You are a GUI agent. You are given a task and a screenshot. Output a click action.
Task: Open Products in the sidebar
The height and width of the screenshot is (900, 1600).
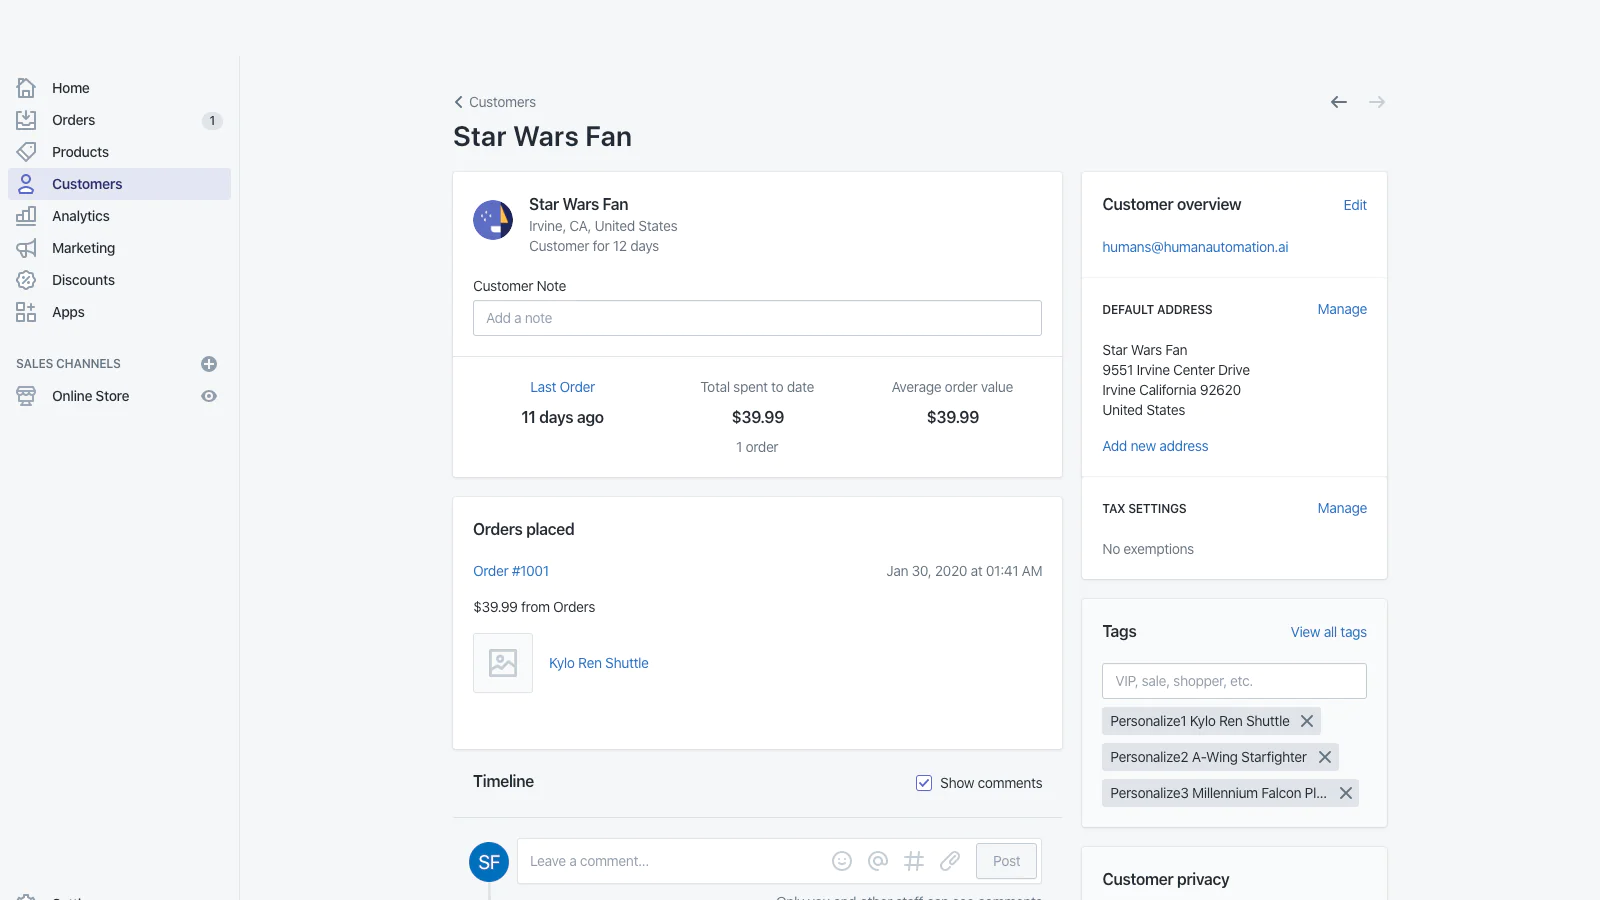119,152
